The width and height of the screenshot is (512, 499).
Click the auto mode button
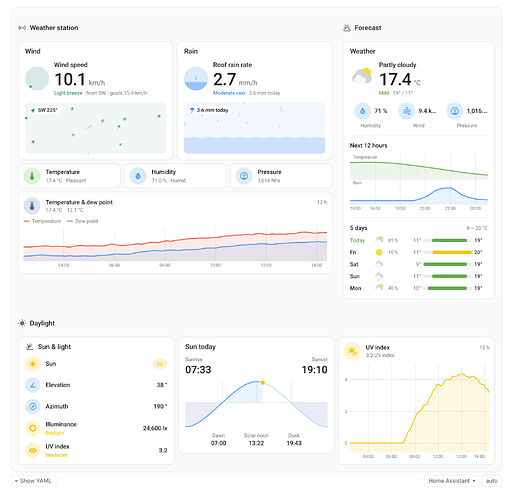tap(492, 481)
